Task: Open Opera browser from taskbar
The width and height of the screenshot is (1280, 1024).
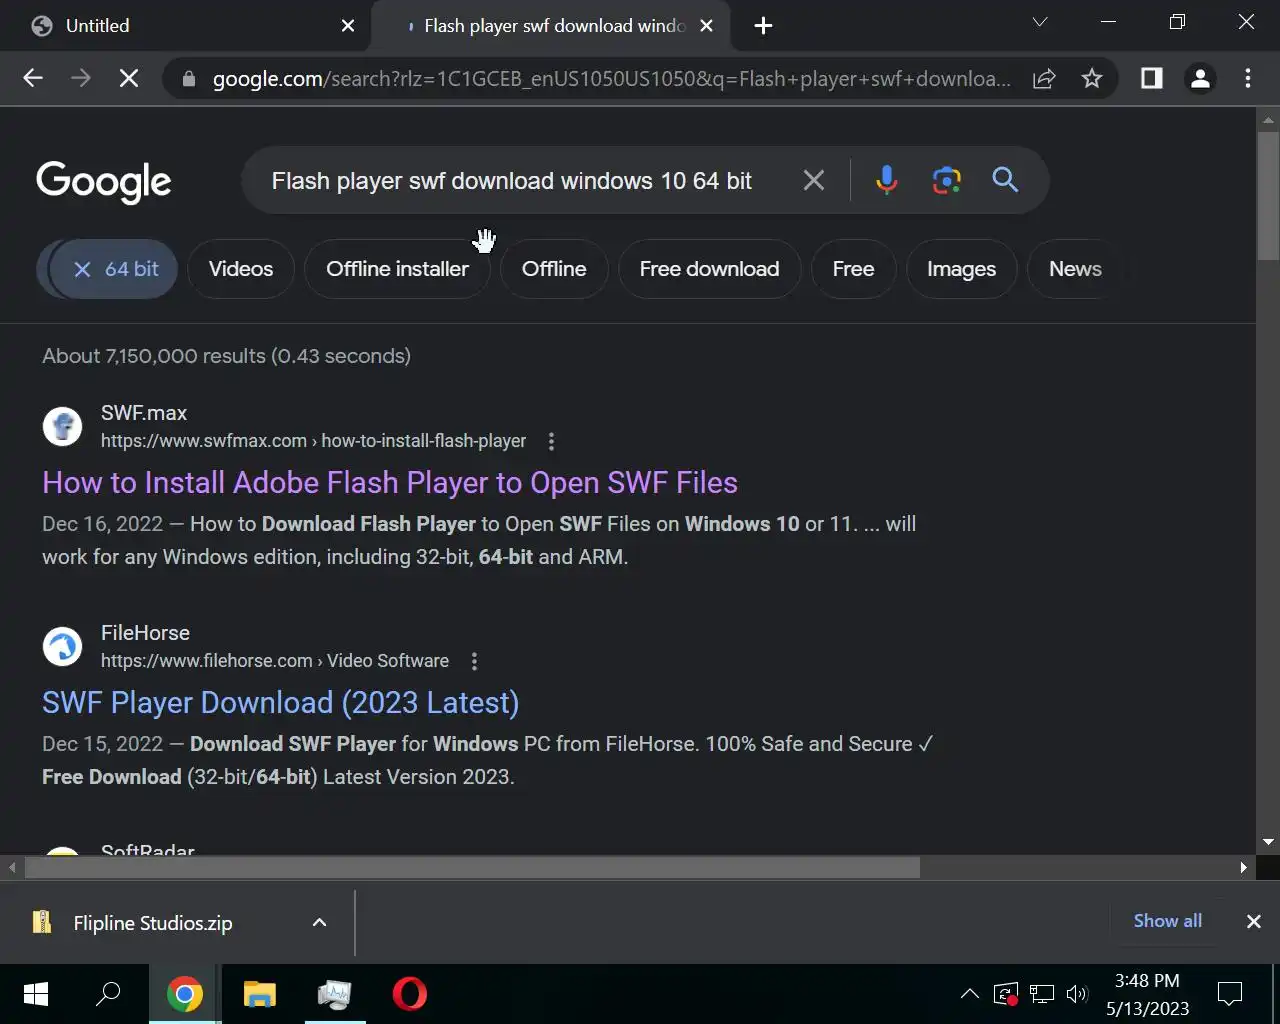Action: 410,994
